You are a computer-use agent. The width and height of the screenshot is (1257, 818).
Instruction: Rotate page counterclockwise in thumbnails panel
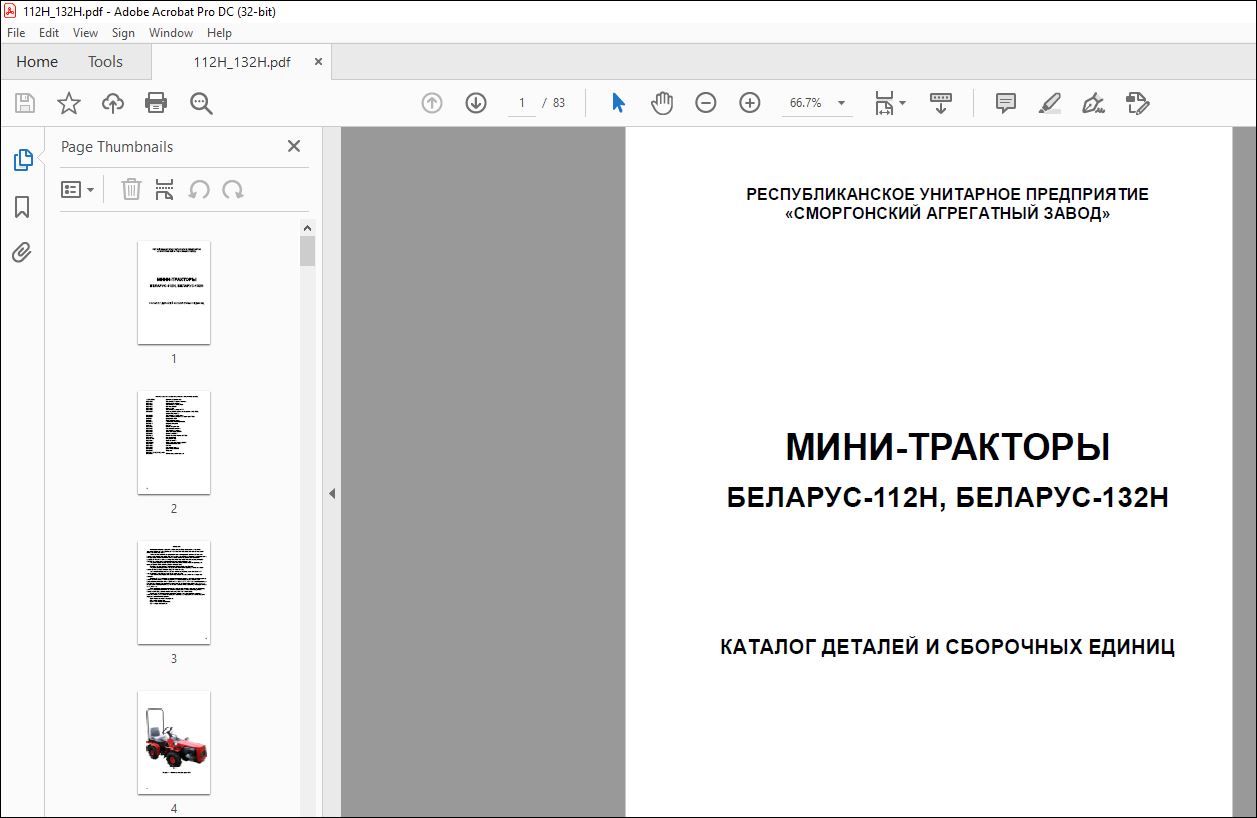click(x=199, y=190)
